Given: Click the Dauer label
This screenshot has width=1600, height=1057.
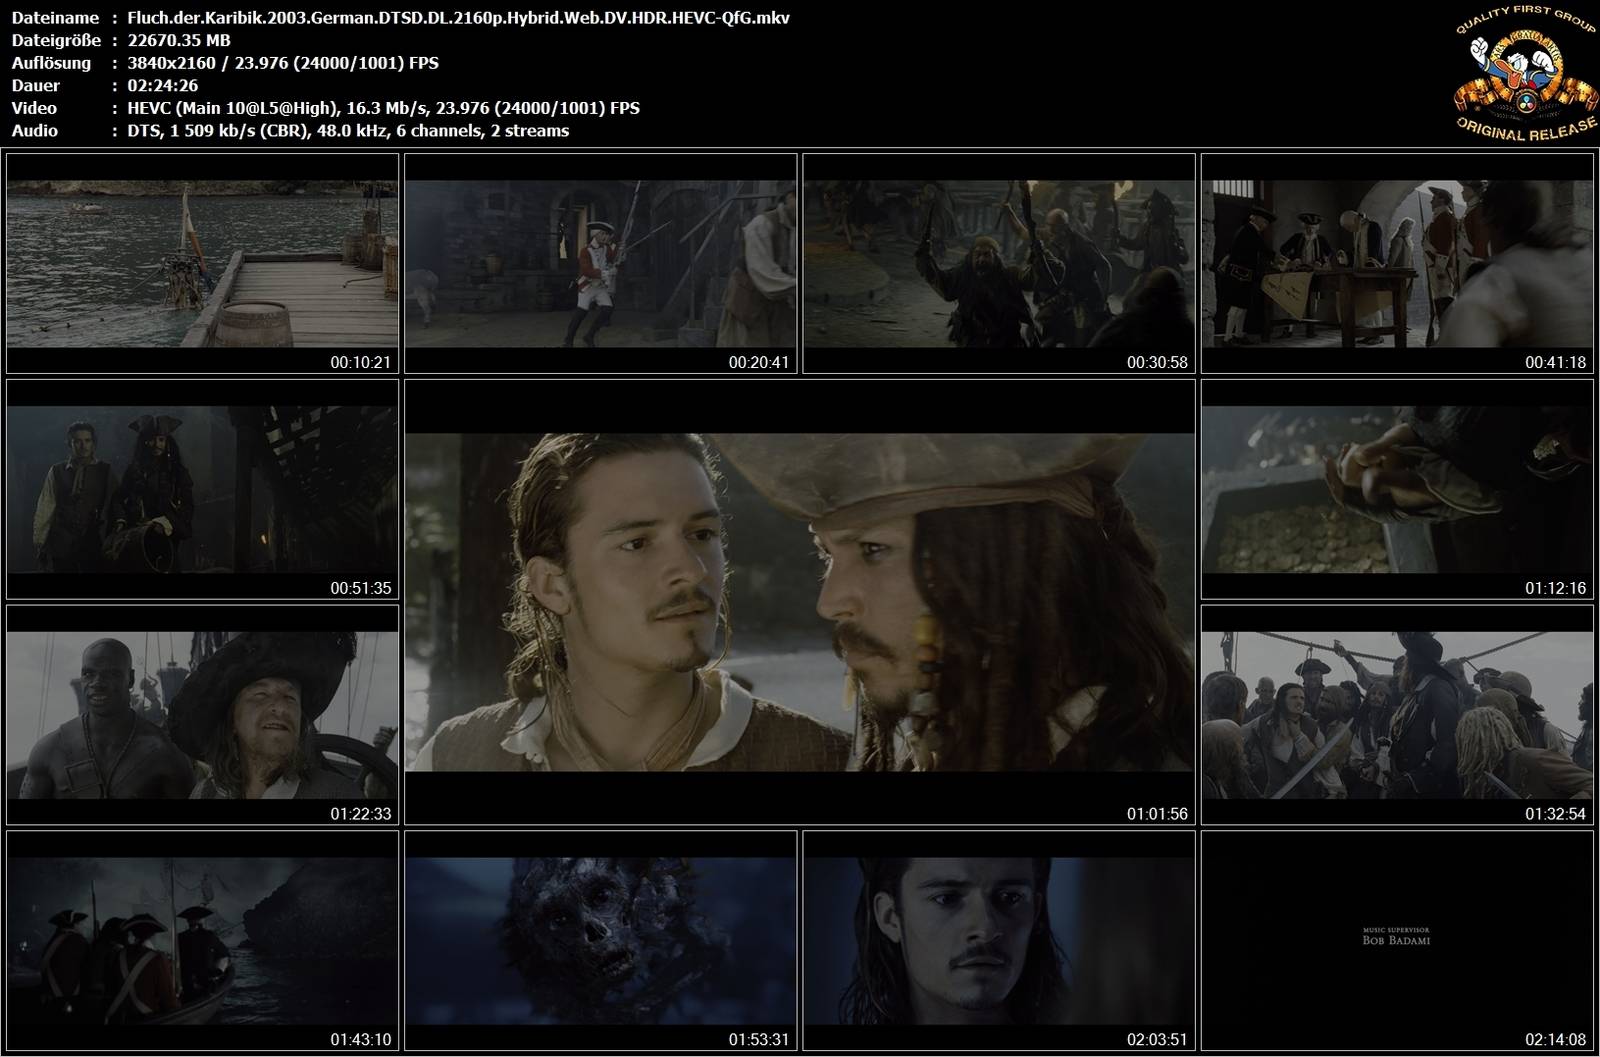Looking at the screenshot, I should (36, 86).
